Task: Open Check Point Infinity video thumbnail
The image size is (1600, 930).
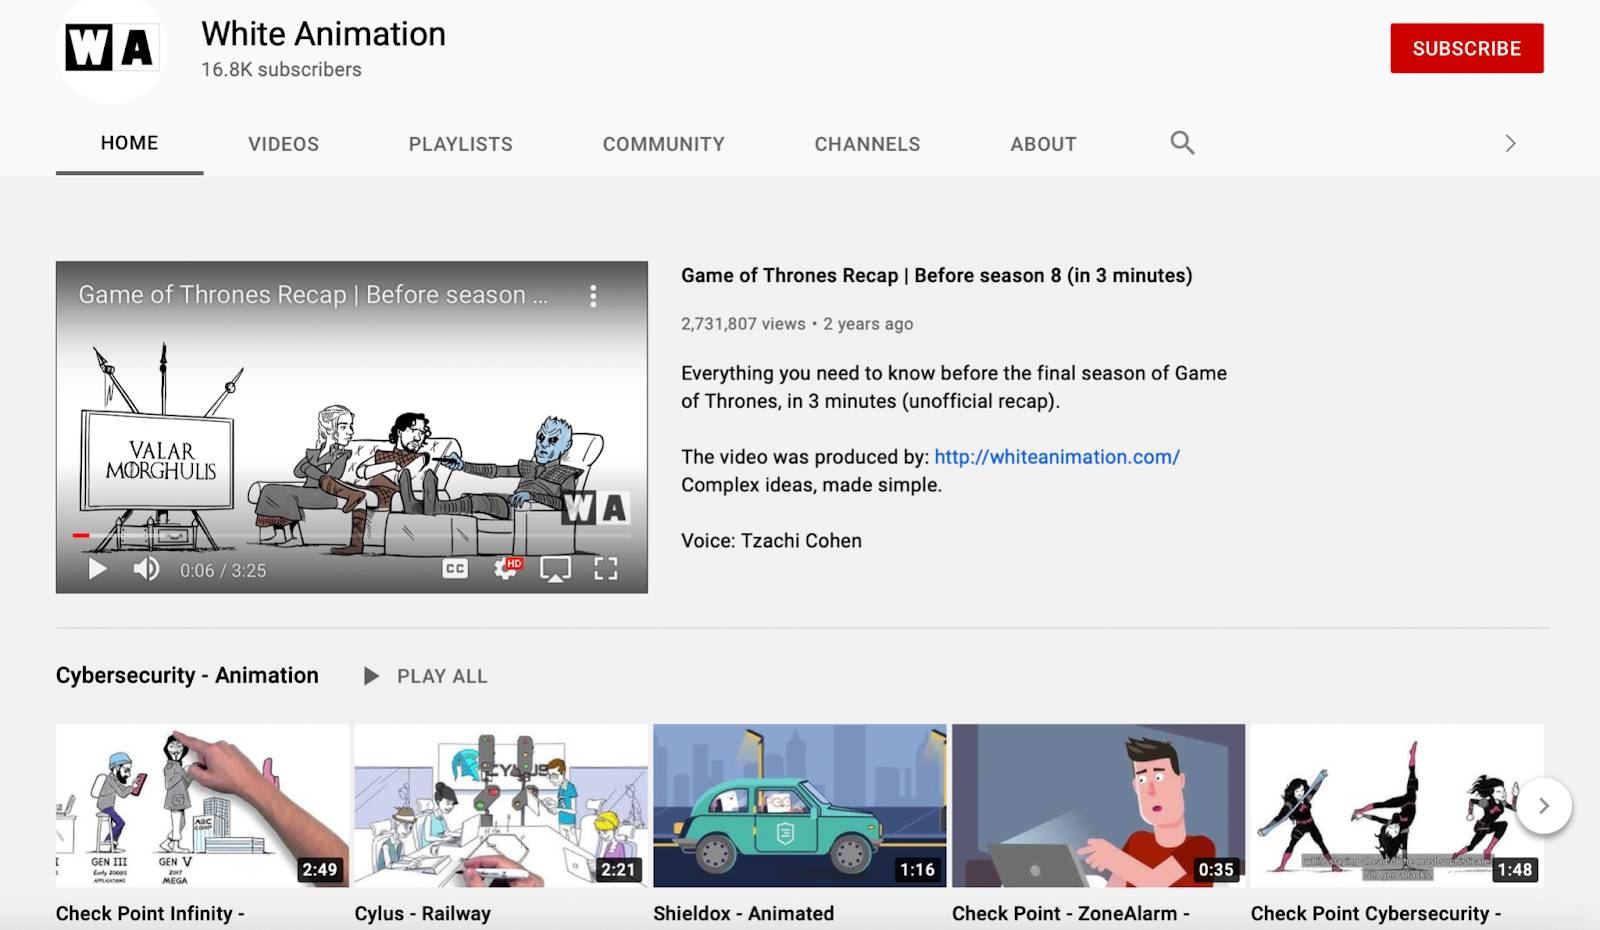Action: (202, 805)
